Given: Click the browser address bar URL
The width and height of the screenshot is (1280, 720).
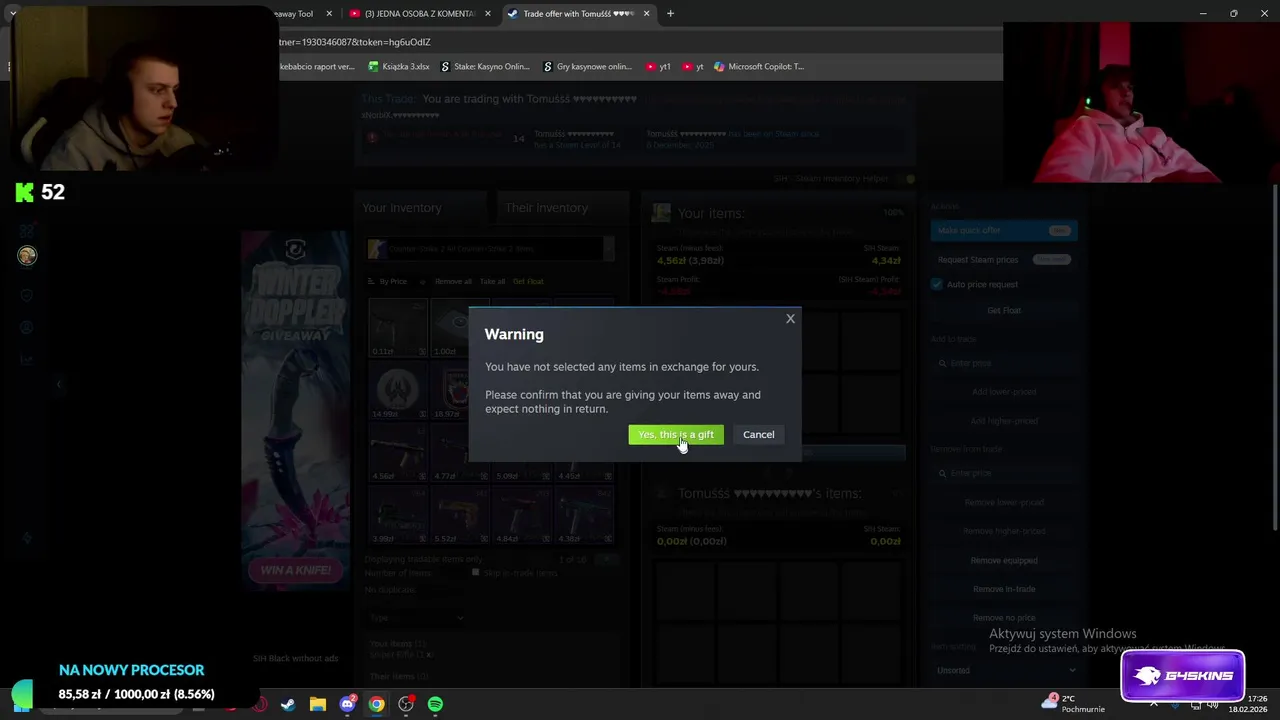Looking at the screenshot, I should (x=354, y=42).
